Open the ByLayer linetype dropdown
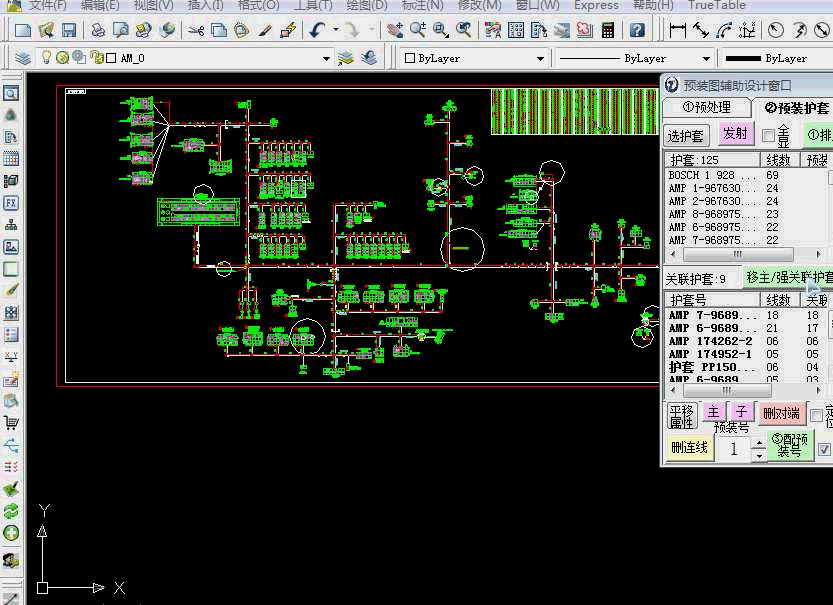 pyautogui.click(x=706, y=59)
